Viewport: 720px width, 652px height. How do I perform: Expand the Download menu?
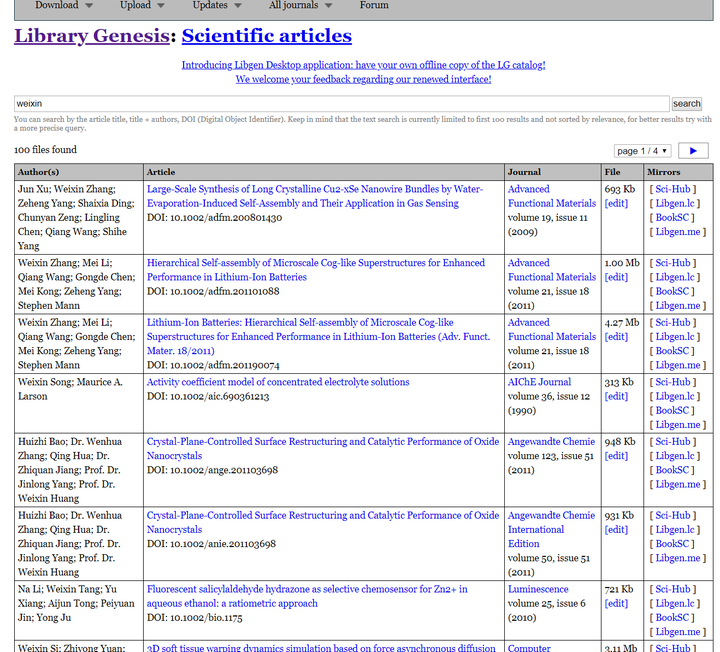point(64,5)
